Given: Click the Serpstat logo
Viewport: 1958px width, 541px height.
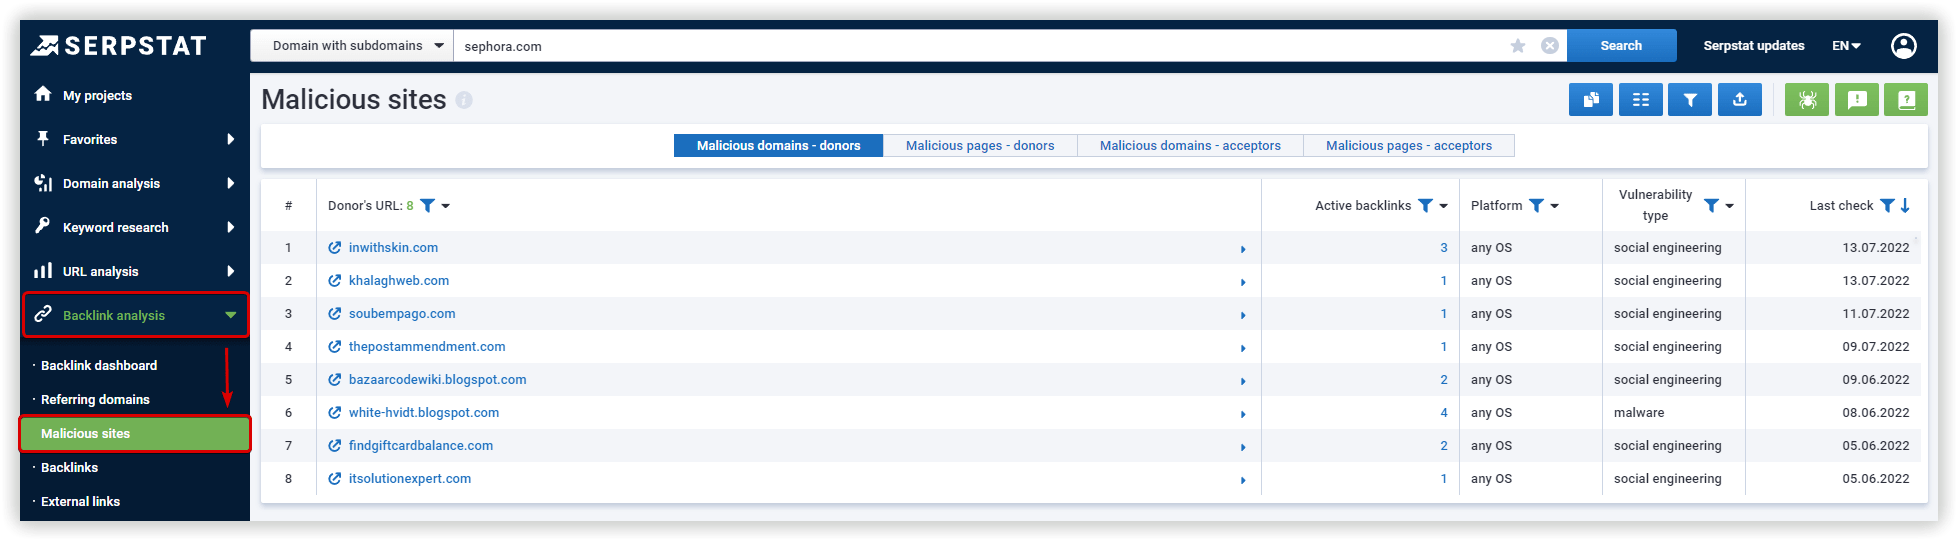Looking at the screenshot, I should [118, 46].
